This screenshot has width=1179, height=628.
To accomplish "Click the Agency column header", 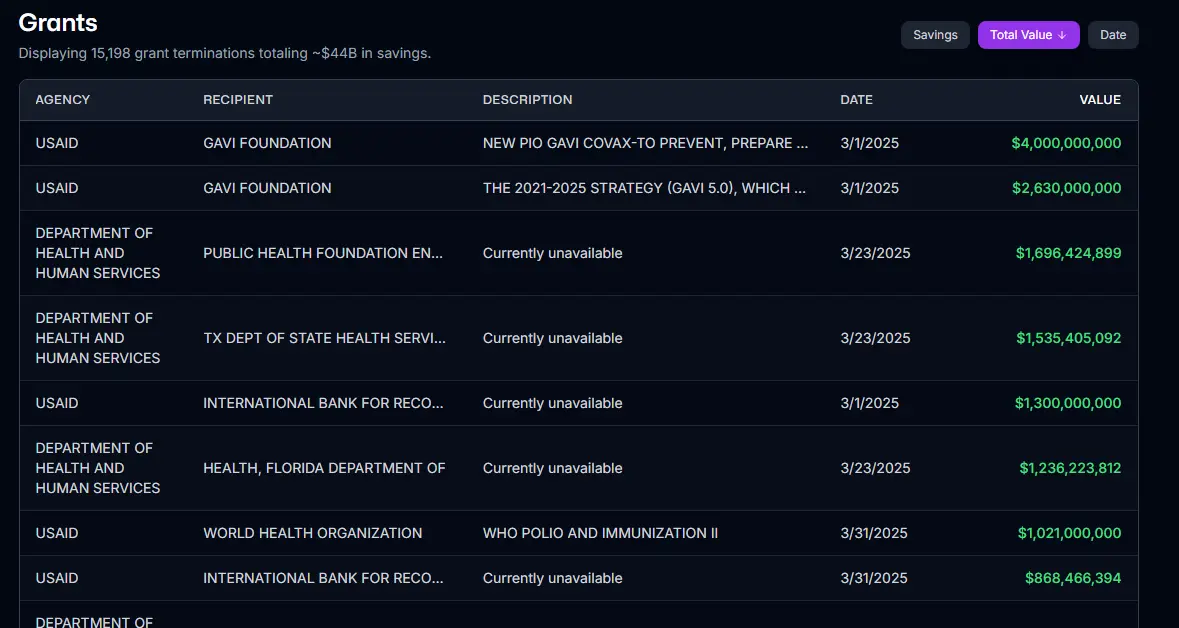I will [x=63, y=100].
